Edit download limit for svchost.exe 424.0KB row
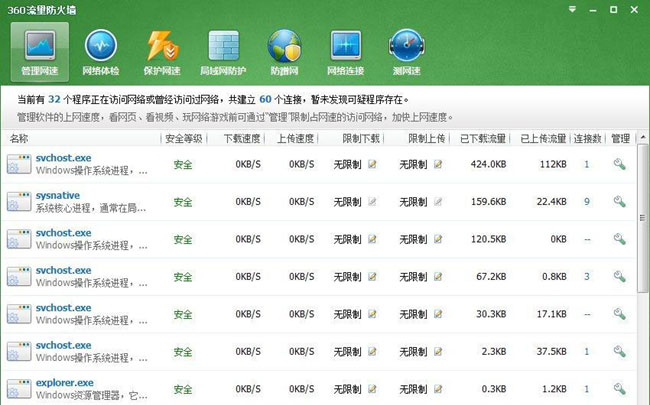This screenshot has height=405, width=650. (372, 164)
